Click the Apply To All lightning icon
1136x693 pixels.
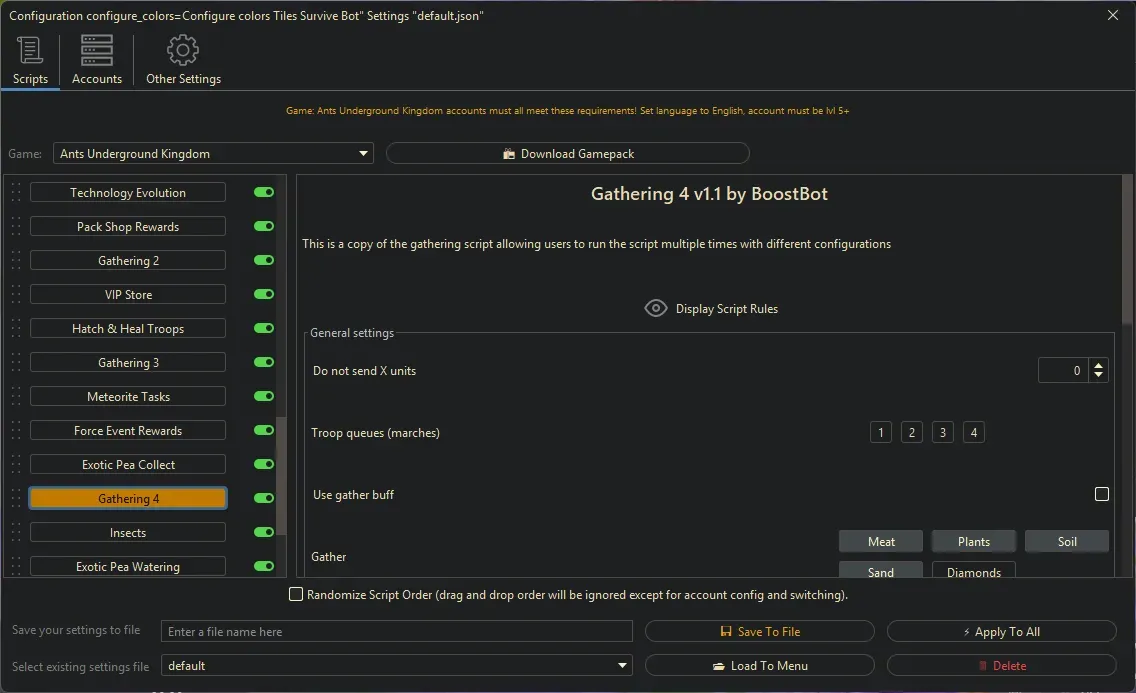[968, 631]
